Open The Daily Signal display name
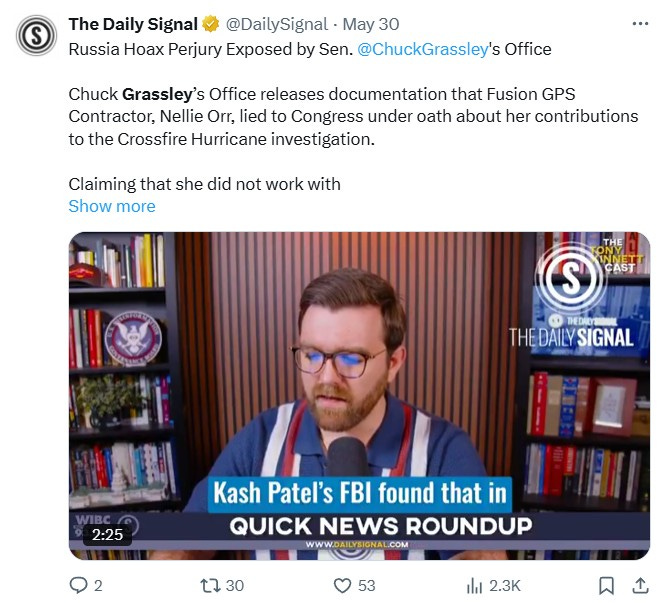Viewport: 667px width, 603px height. [x=133, y=24]
